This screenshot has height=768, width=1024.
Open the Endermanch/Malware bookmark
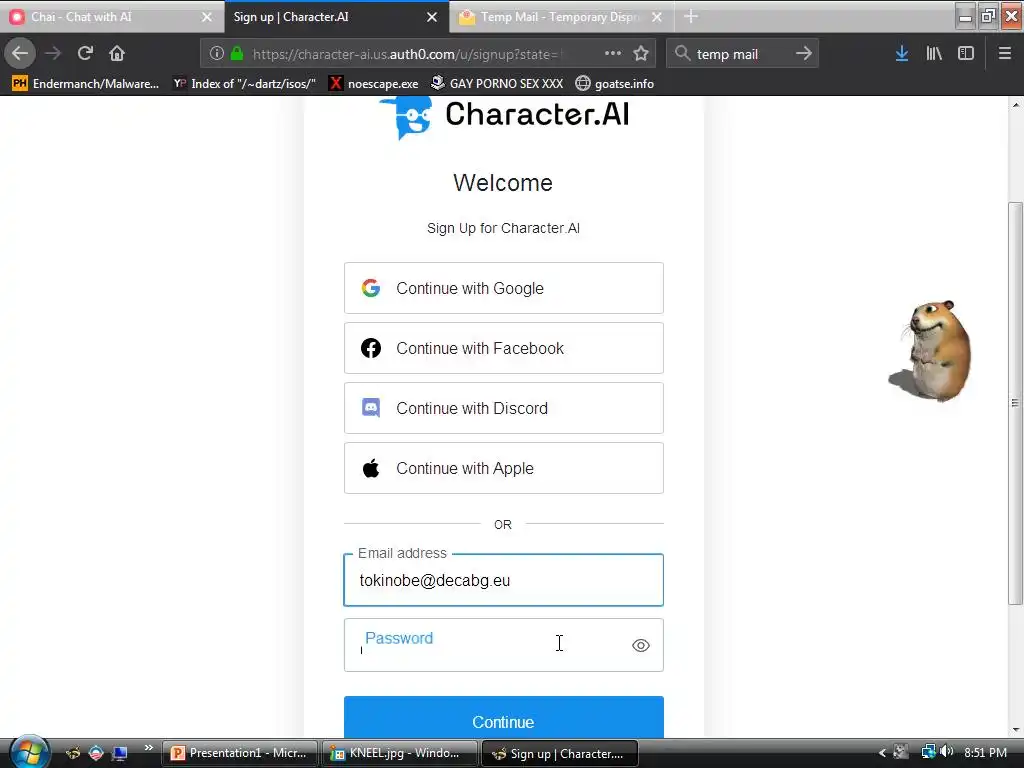coord(86,84)
